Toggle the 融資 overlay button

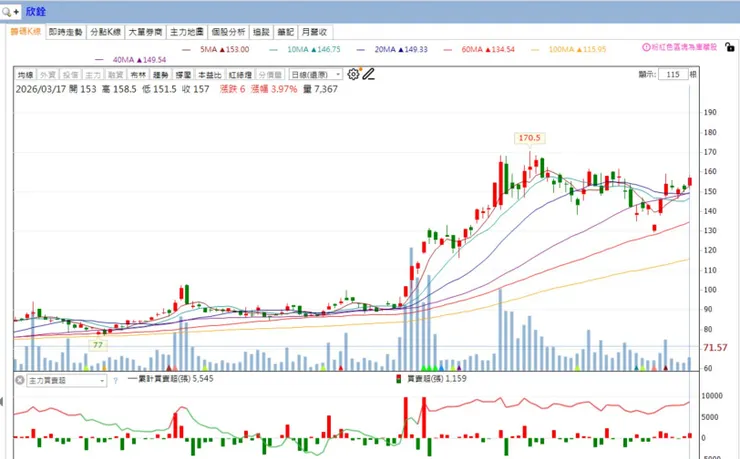coord(116,75)
